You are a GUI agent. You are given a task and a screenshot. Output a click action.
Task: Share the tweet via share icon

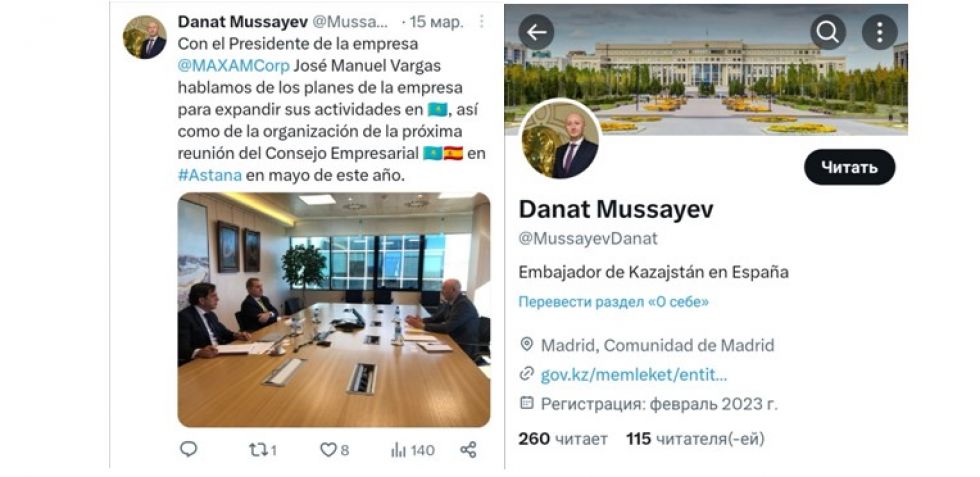[468, 449]
